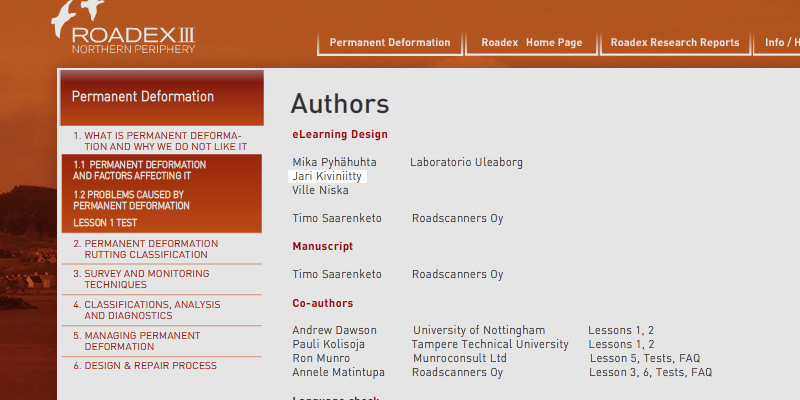Viewport: 800px width, 400px height.
Task: Go to Roadex Home Page tab
Action: (532, 43)
